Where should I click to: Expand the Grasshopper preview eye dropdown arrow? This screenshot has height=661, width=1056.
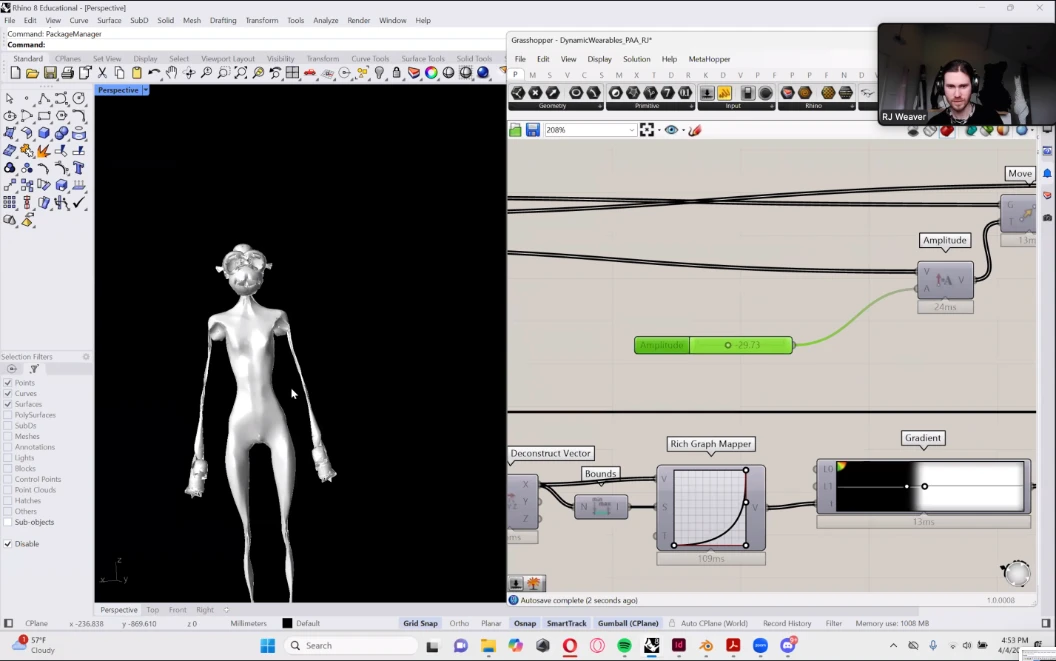[682, 130]
